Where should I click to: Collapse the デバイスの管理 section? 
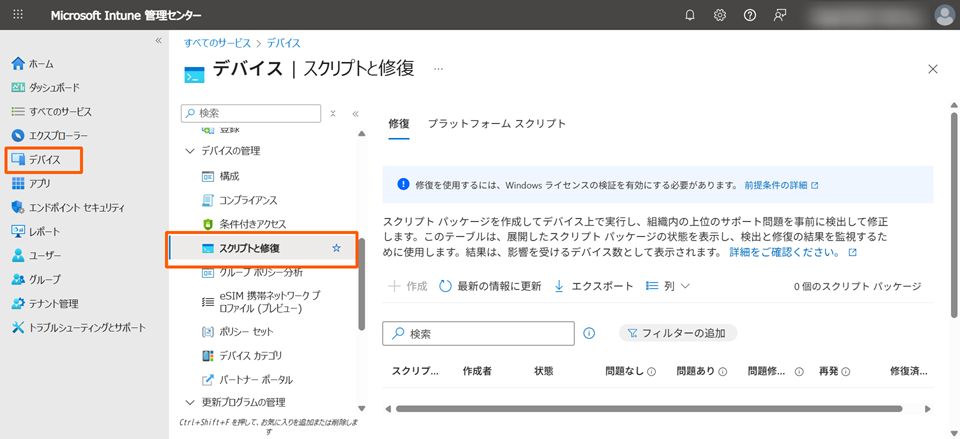pos(191,151)
